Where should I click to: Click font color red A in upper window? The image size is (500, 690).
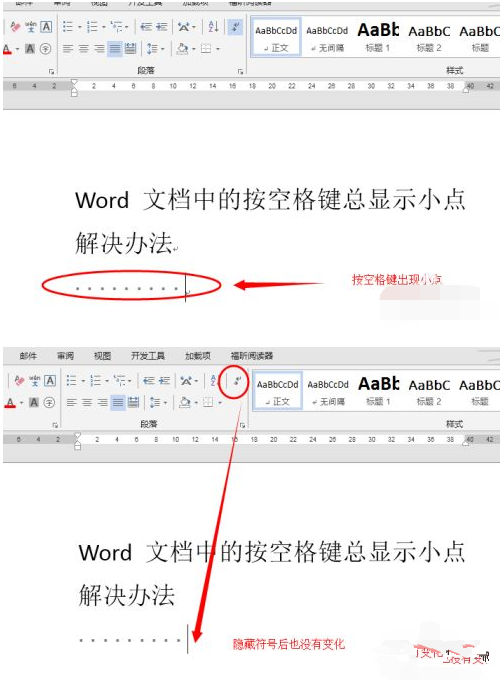coord(7,49)
